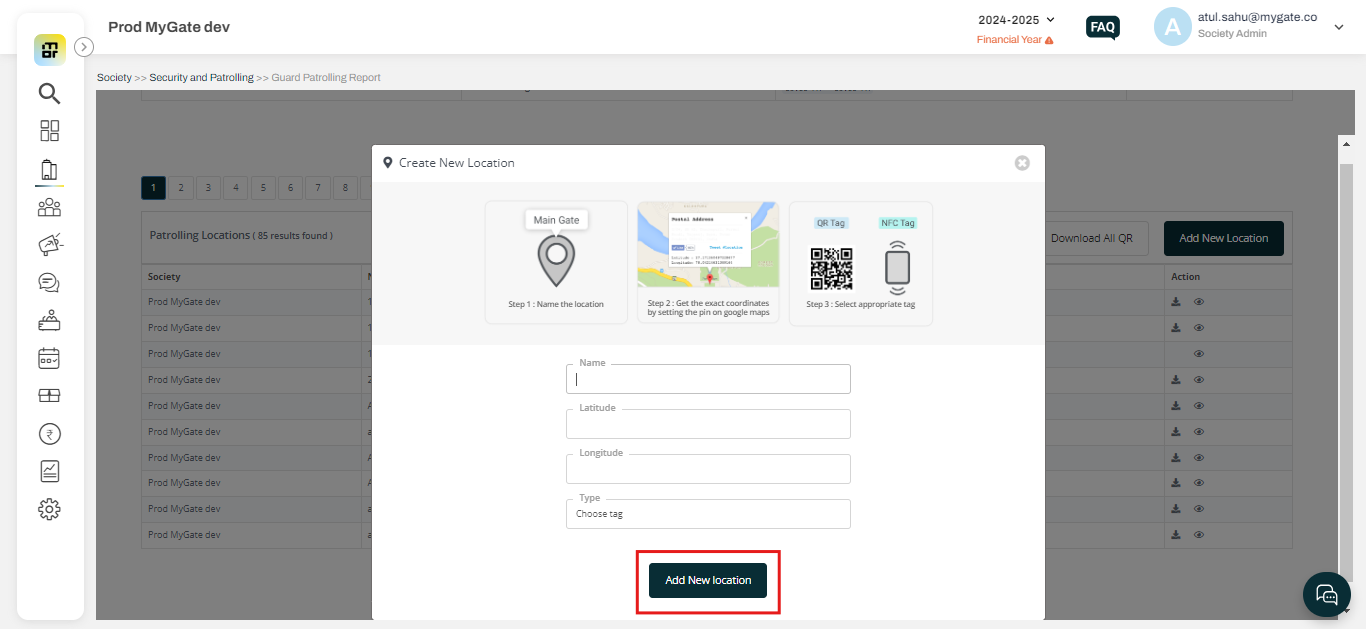Click the Download All QR button

(1092, 238)
